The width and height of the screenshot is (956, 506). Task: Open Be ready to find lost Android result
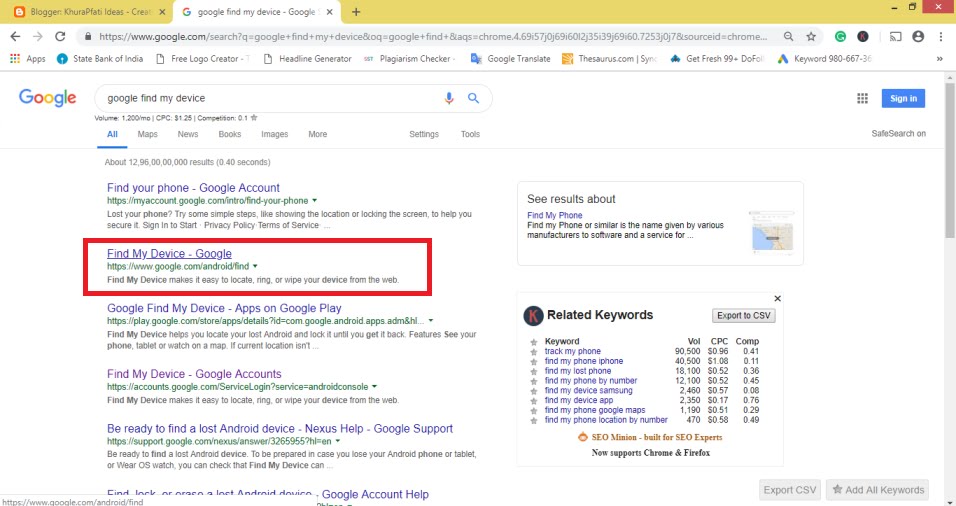click(280, 429)
